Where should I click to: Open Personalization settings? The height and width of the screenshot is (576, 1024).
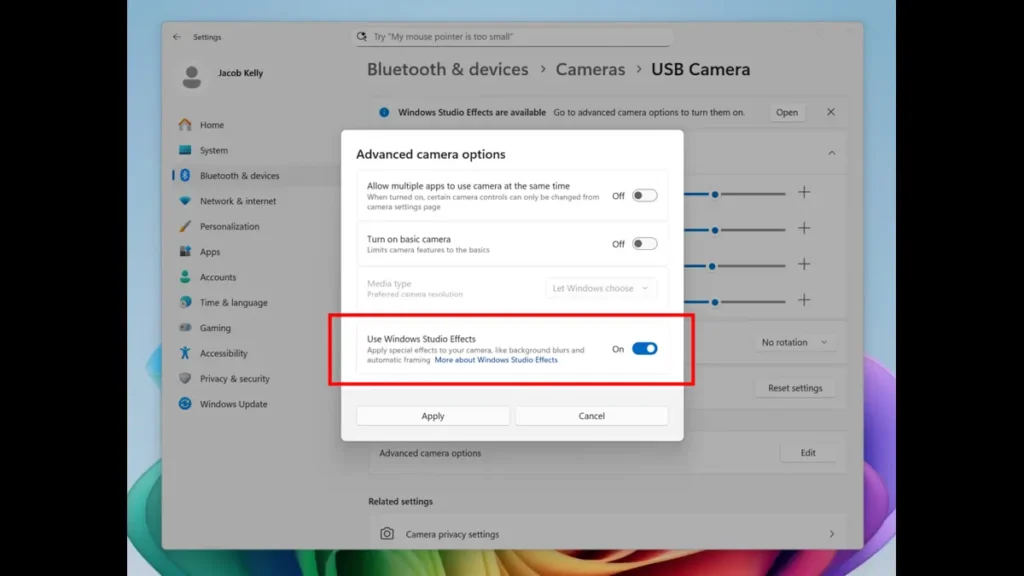click(229, 227)
